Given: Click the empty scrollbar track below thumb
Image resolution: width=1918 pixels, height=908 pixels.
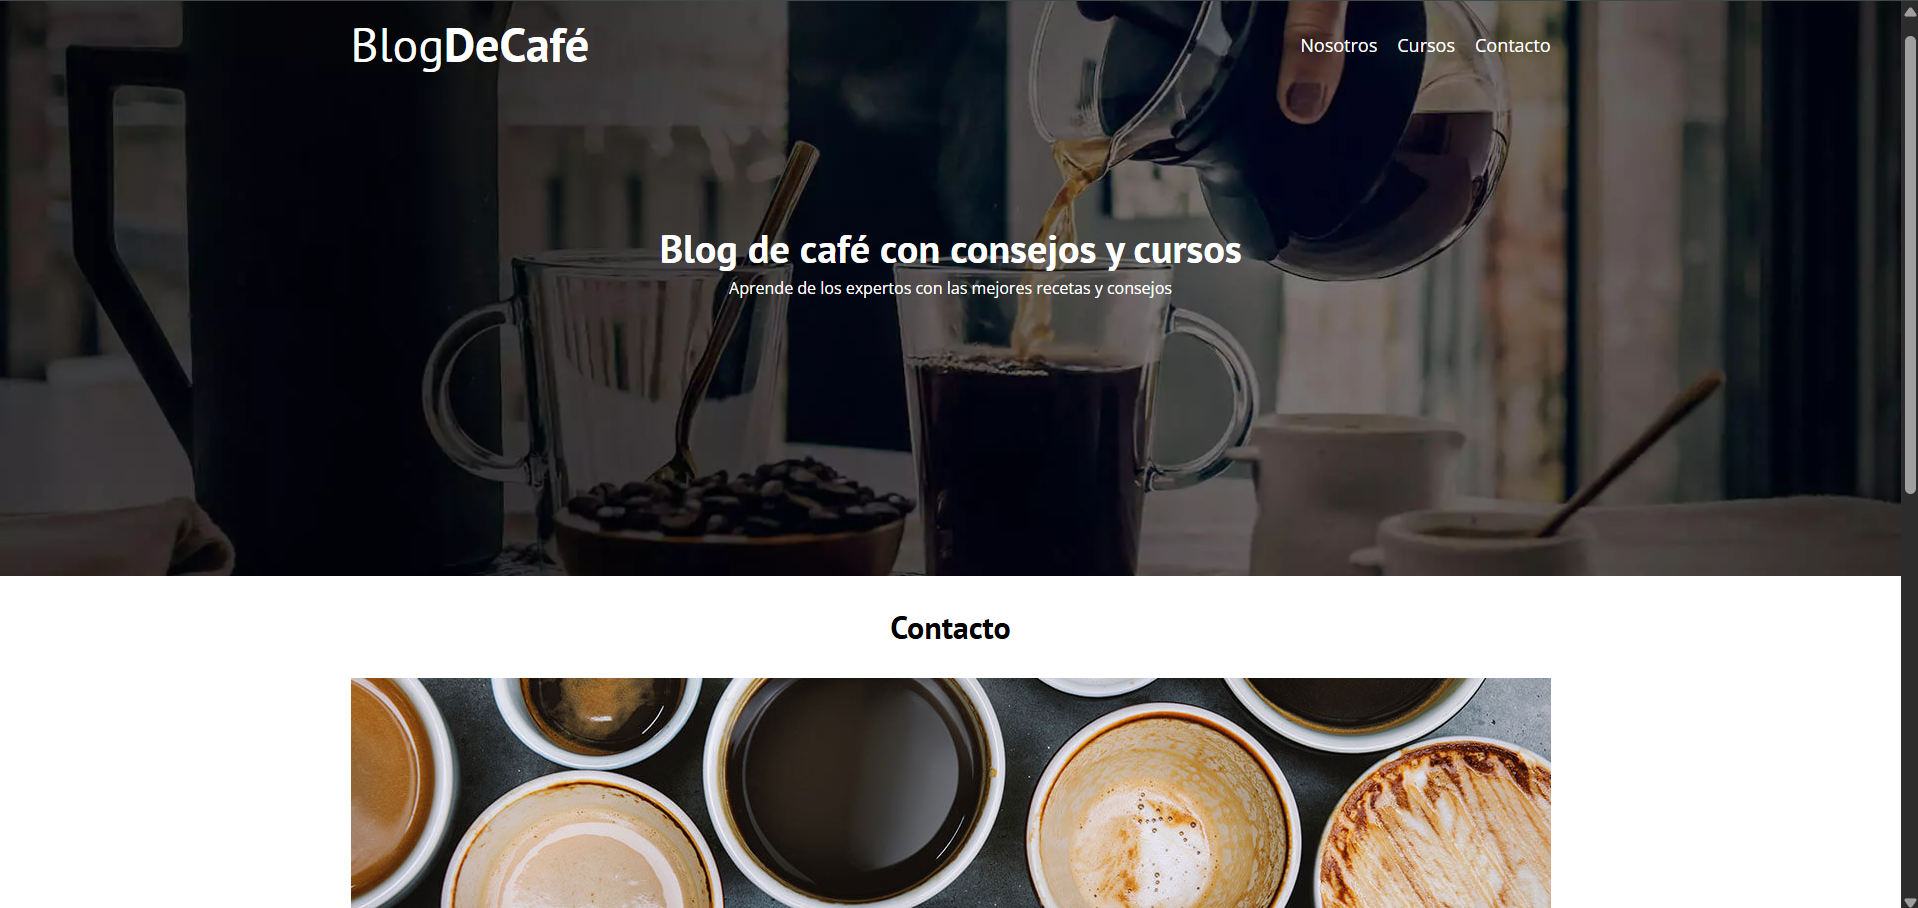Looking at the screenshot, I should coord(1909,690).
